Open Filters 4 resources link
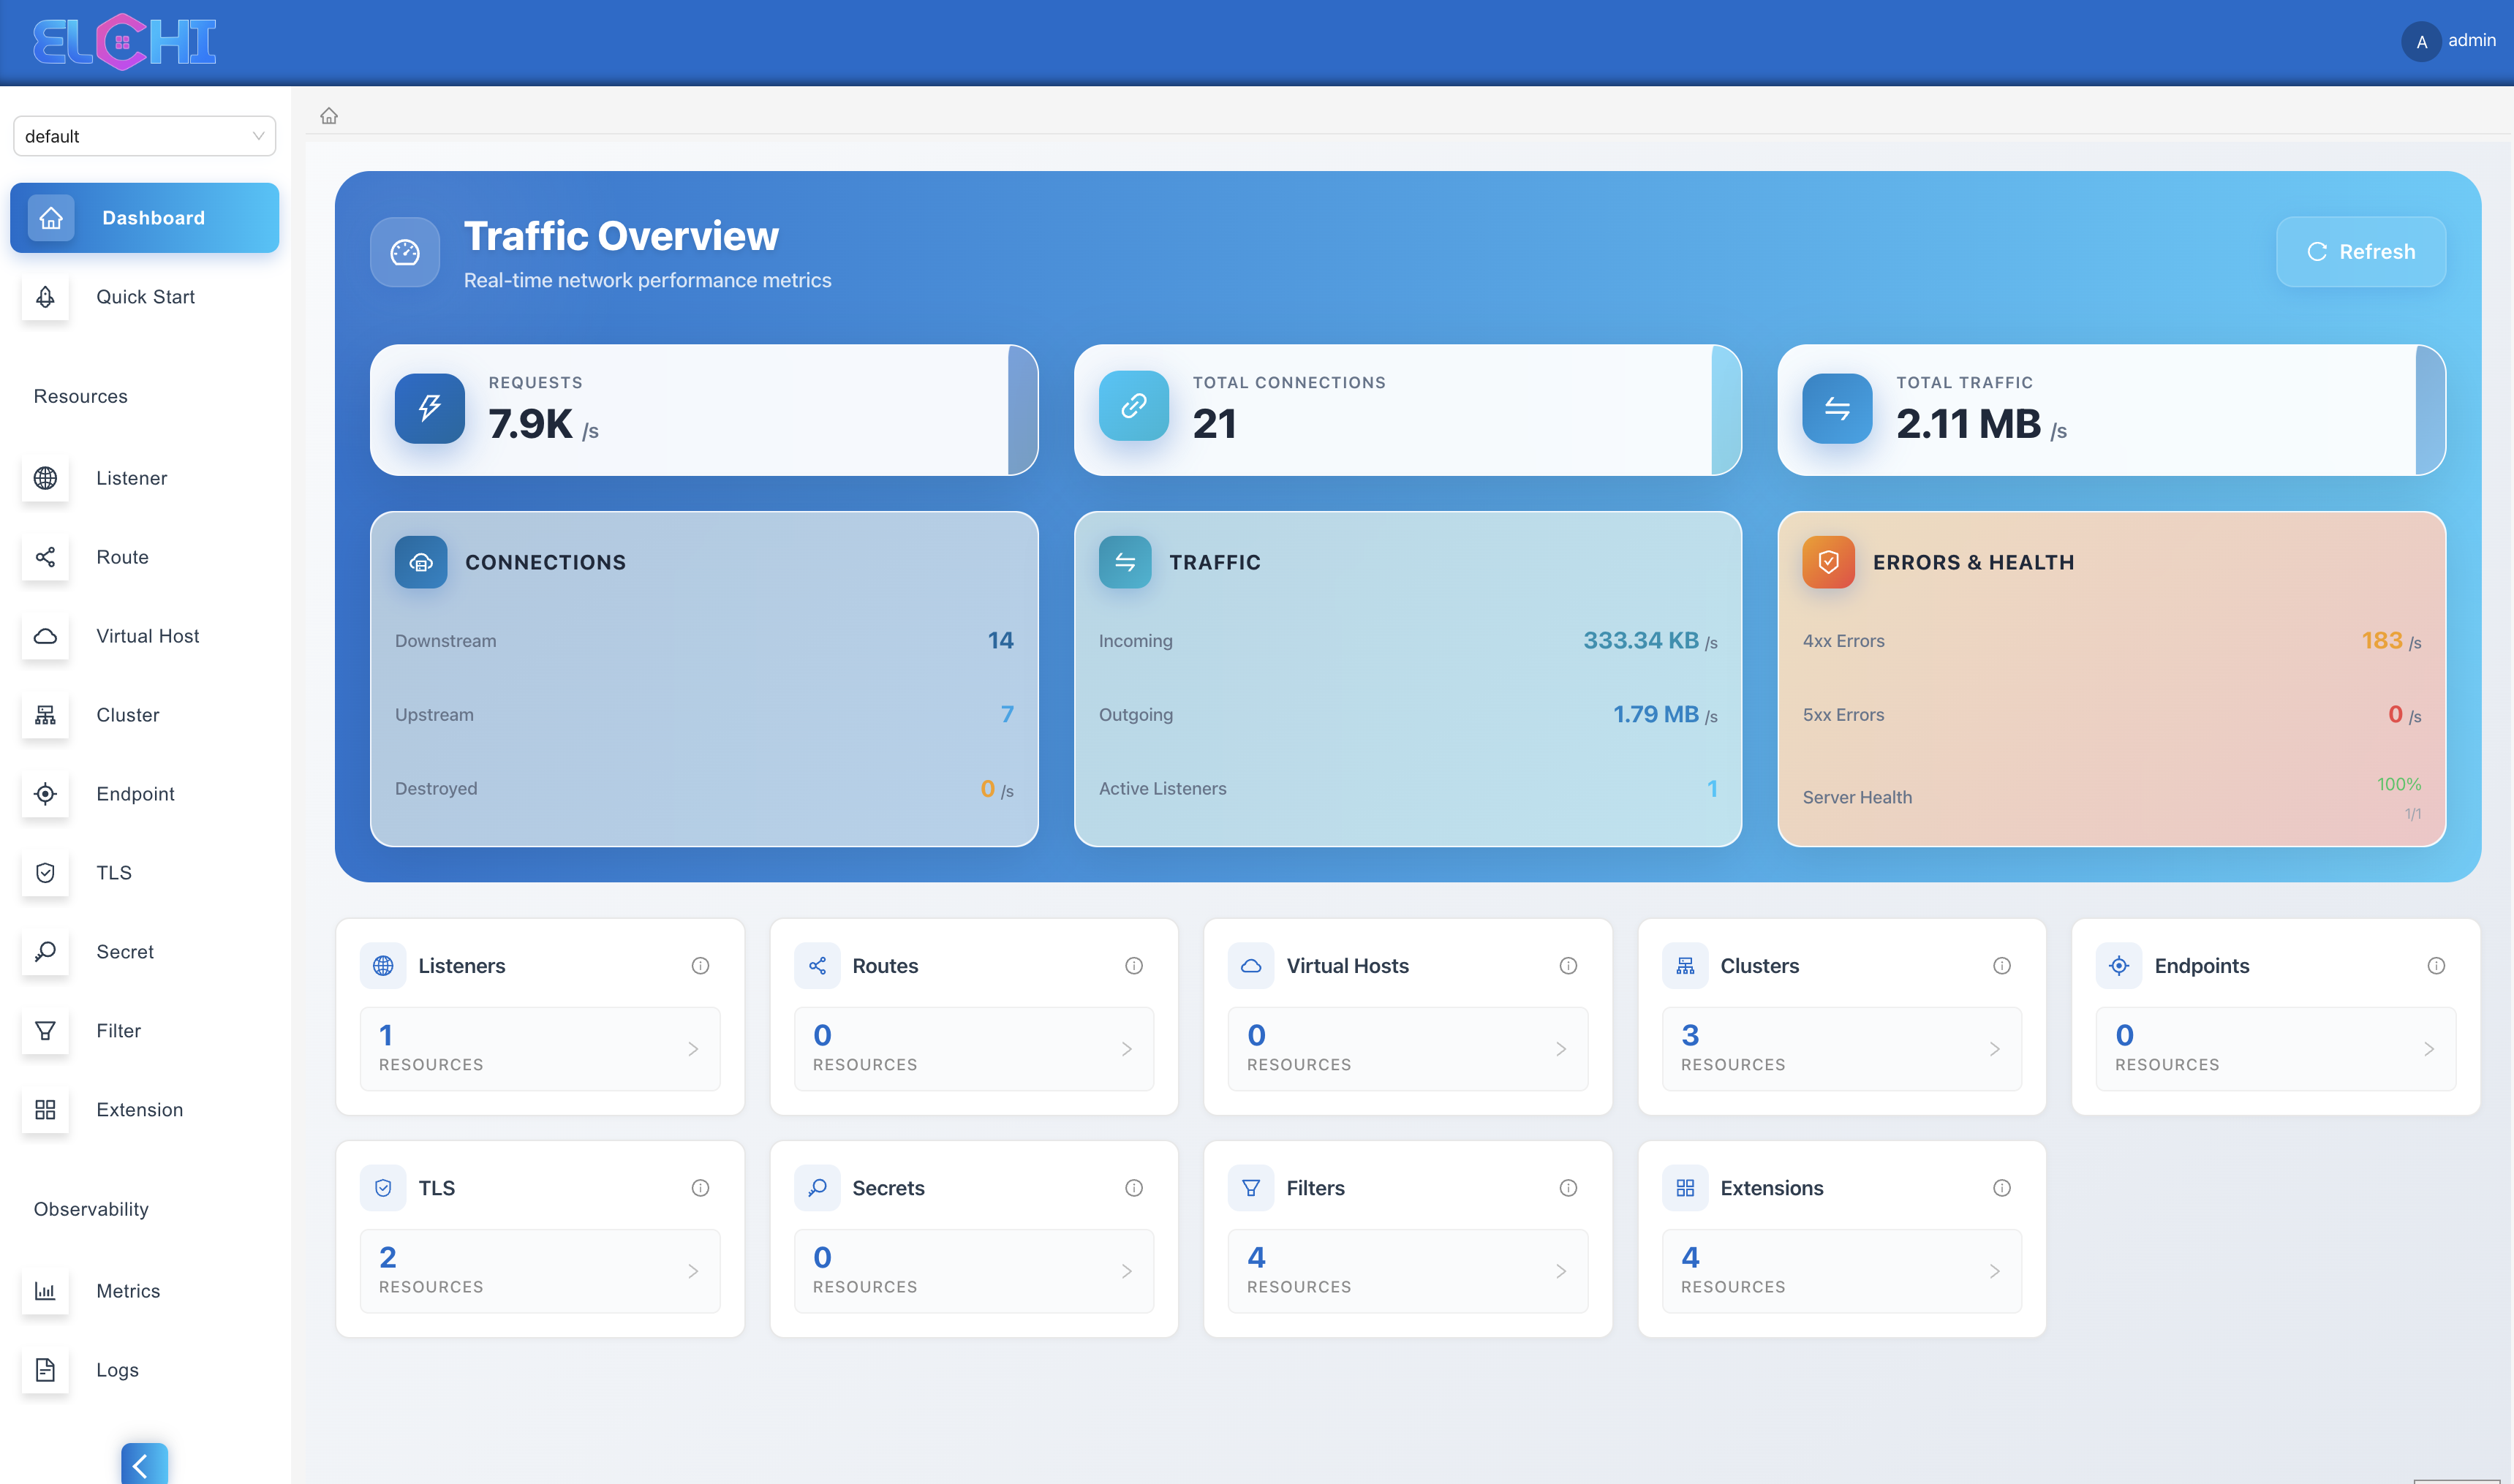This screenshot has height=1484, width=2514. [x=1407, y=1270]
